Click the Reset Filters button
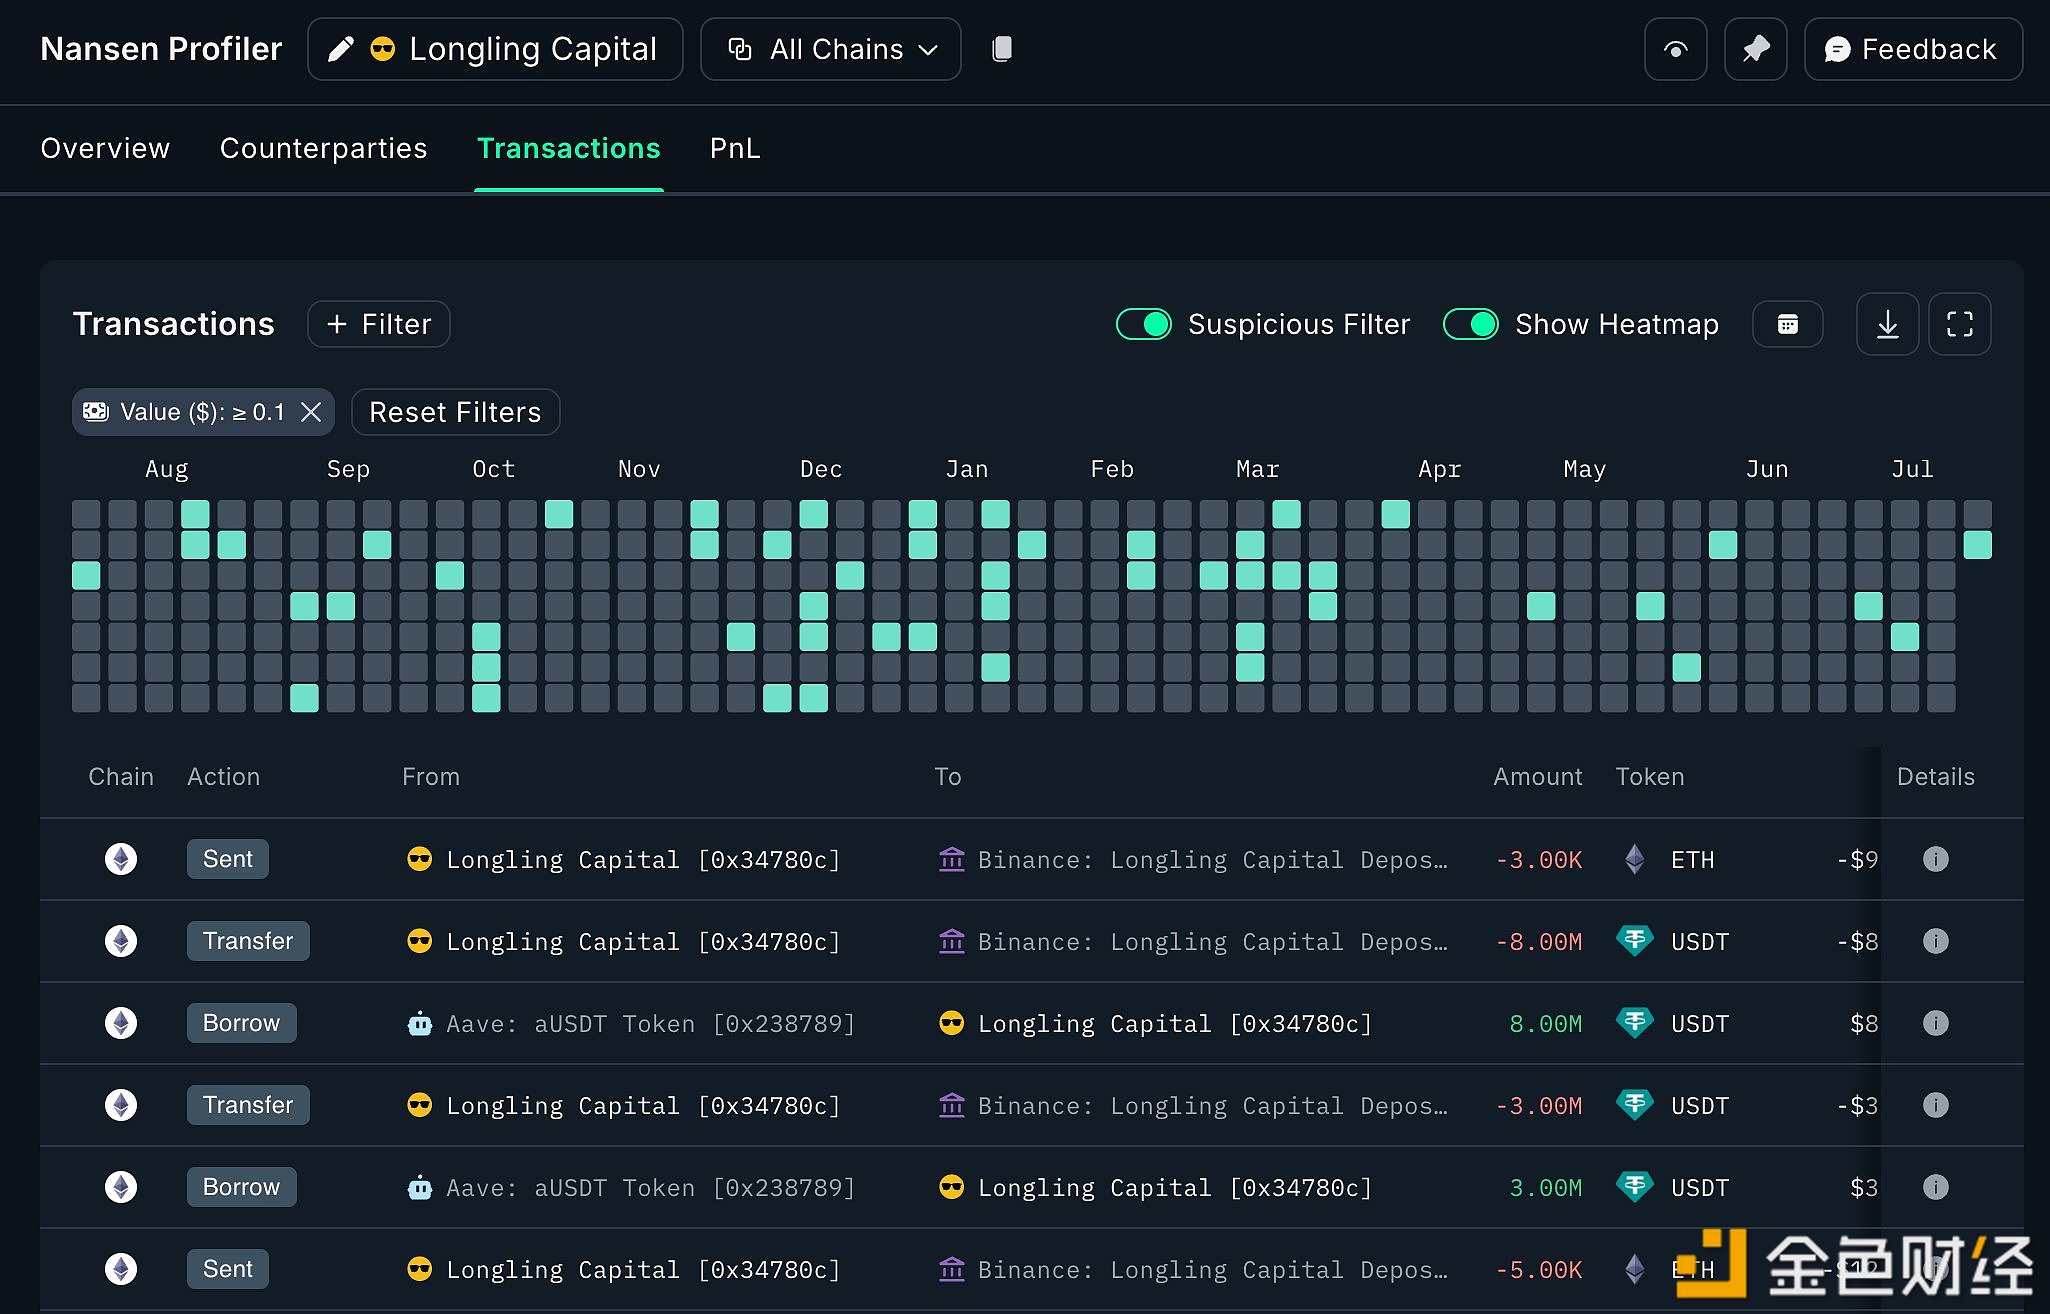The image size is (2050, 1314). 455,412
